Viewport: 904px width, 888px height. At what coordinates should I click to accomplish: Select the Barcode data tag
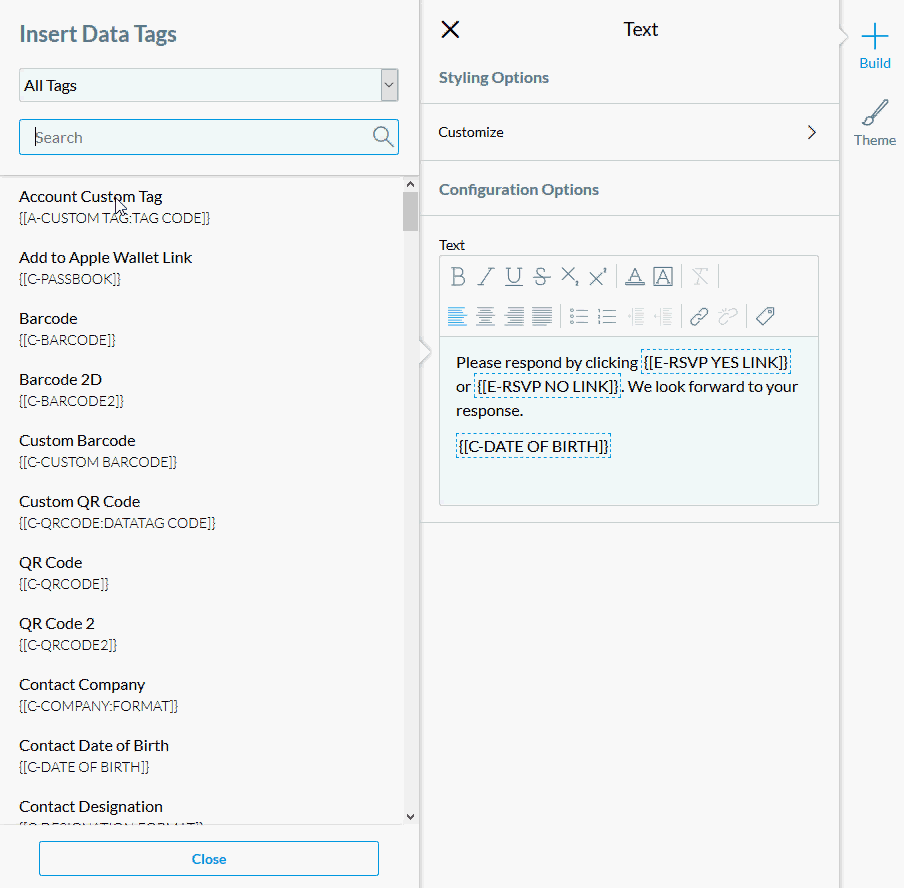coord(48,318)
